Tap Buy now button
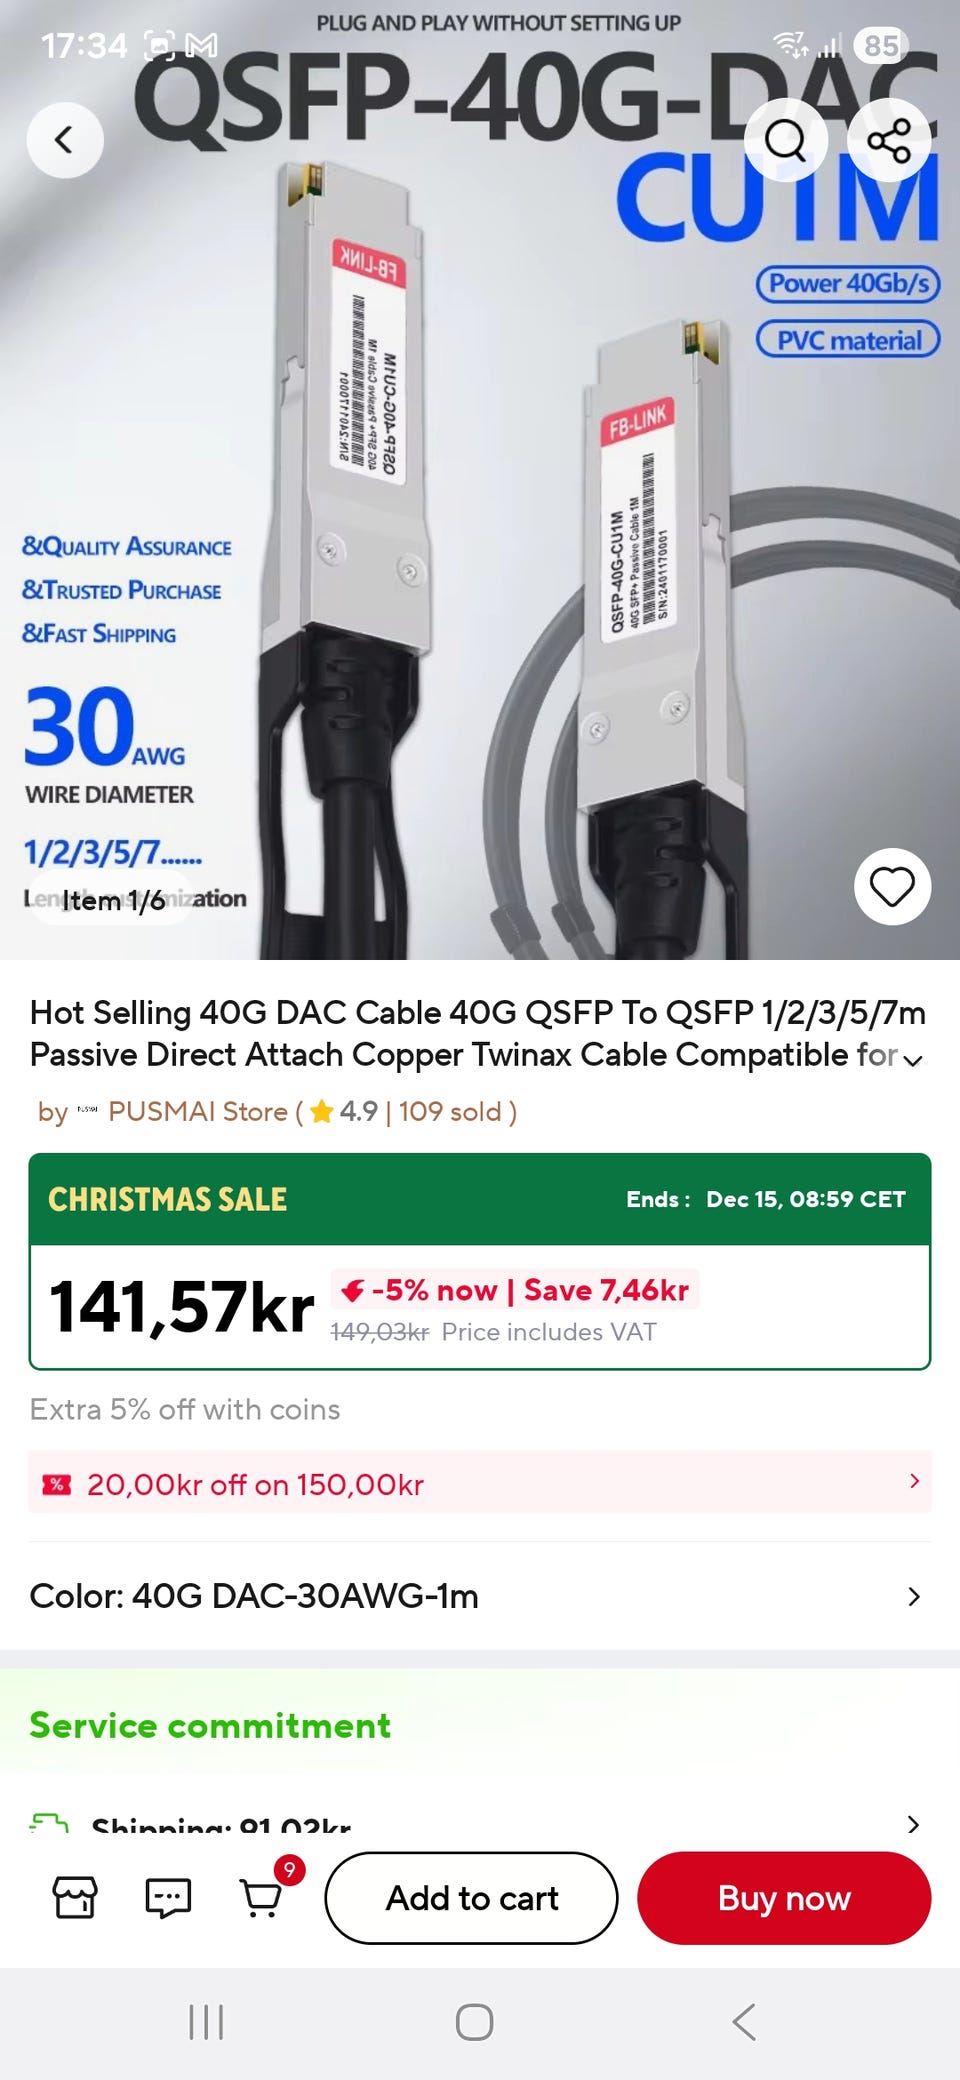The height and width of the screenshot is (2080, 960). tap(784, 1898)
